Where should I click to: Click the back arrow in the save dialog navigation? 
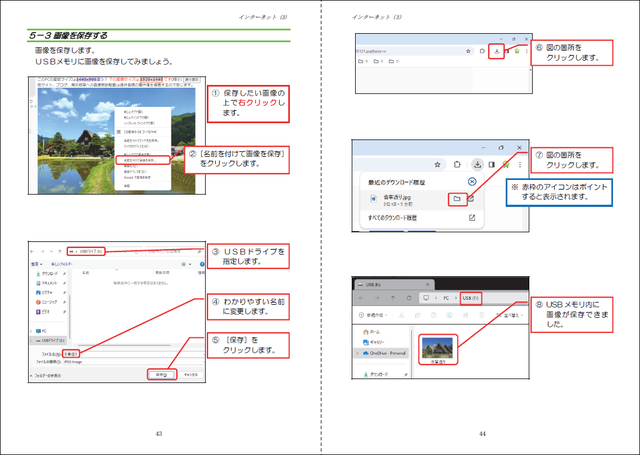point(32,251)
